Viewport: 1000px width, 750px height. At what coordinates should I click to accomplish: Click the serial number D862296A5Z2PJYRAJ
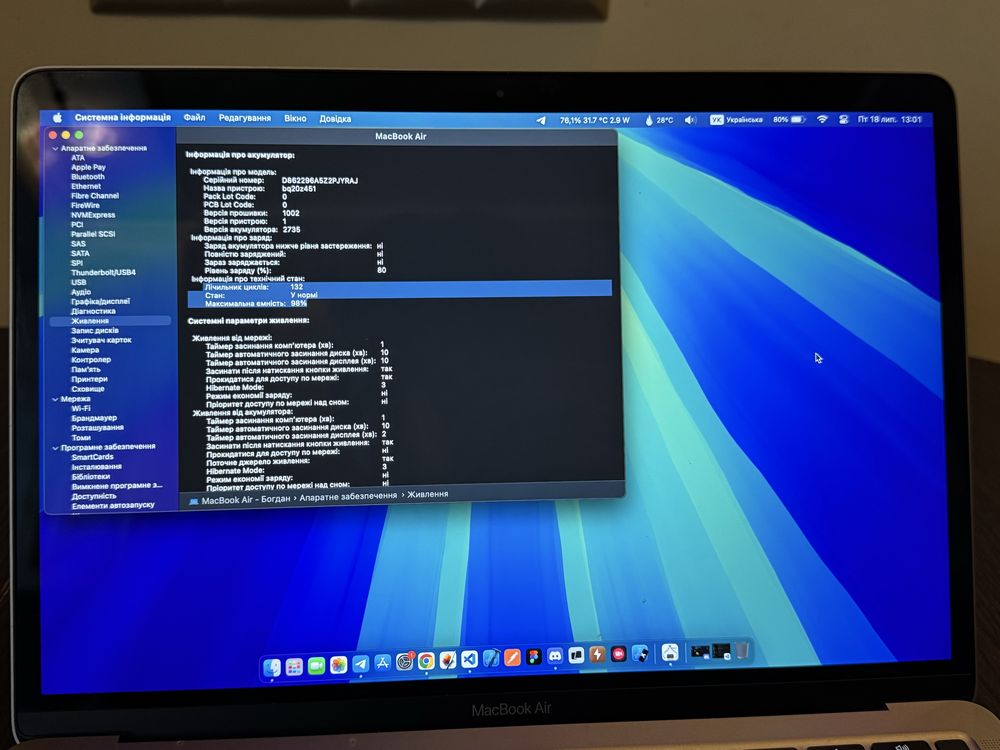tap(320, 180)
